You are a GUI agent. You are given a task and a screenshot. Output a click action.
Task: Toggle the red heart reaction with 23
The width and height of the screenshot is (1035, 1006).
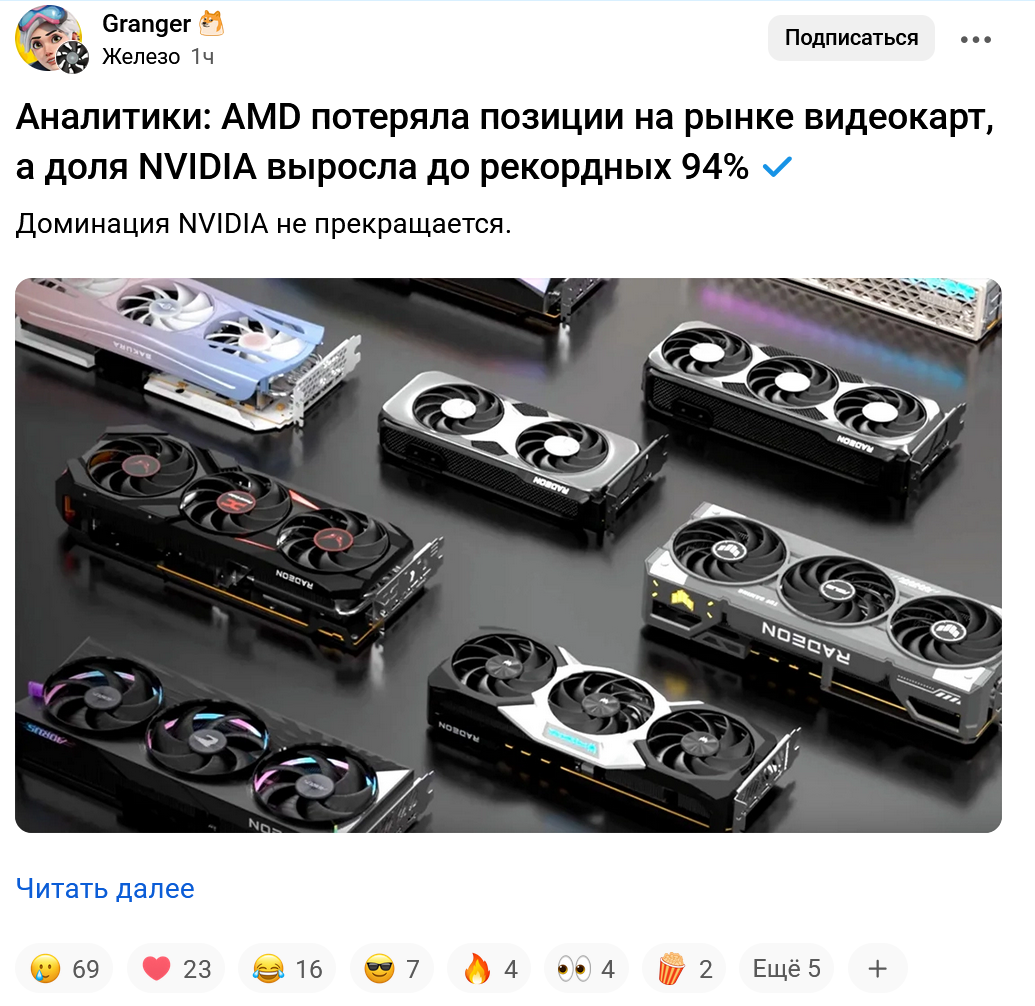(176, 969)
